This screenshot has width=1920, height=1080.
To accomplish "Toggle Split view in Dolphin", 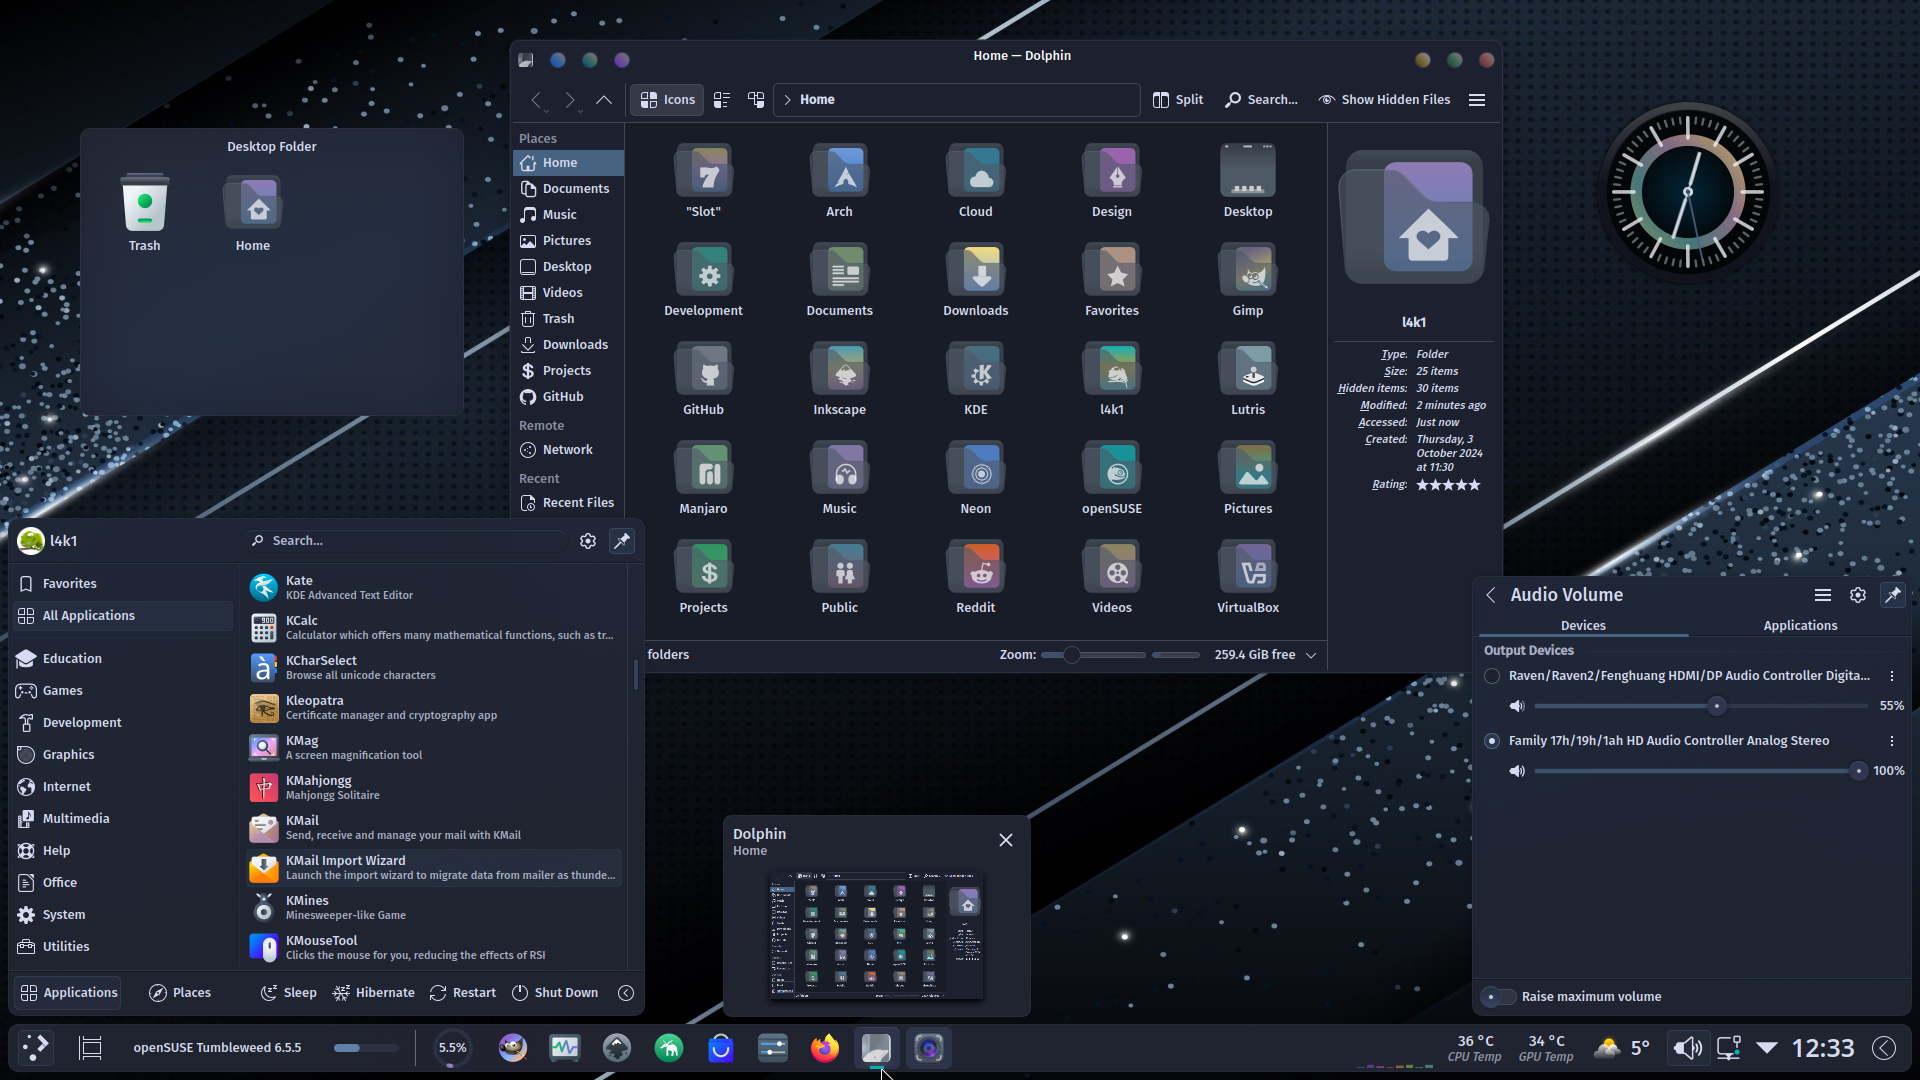I will (1178, 100).
